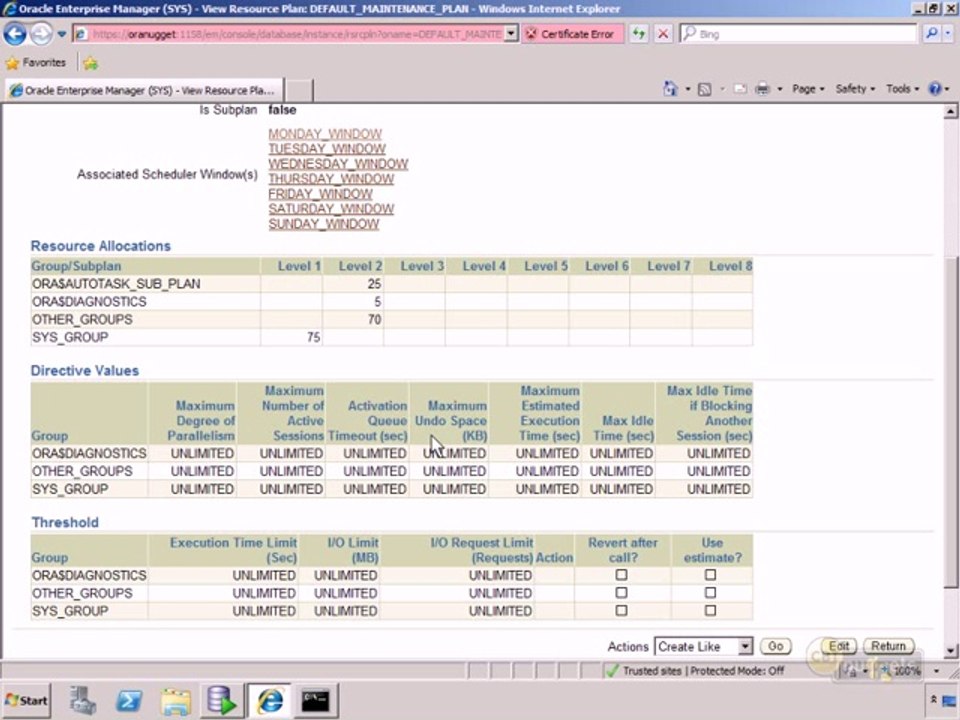This screenshot has height=720, width=960.
Task: Open the SUNDAY_WINDOW link
Action: click(x=324, y=224)
